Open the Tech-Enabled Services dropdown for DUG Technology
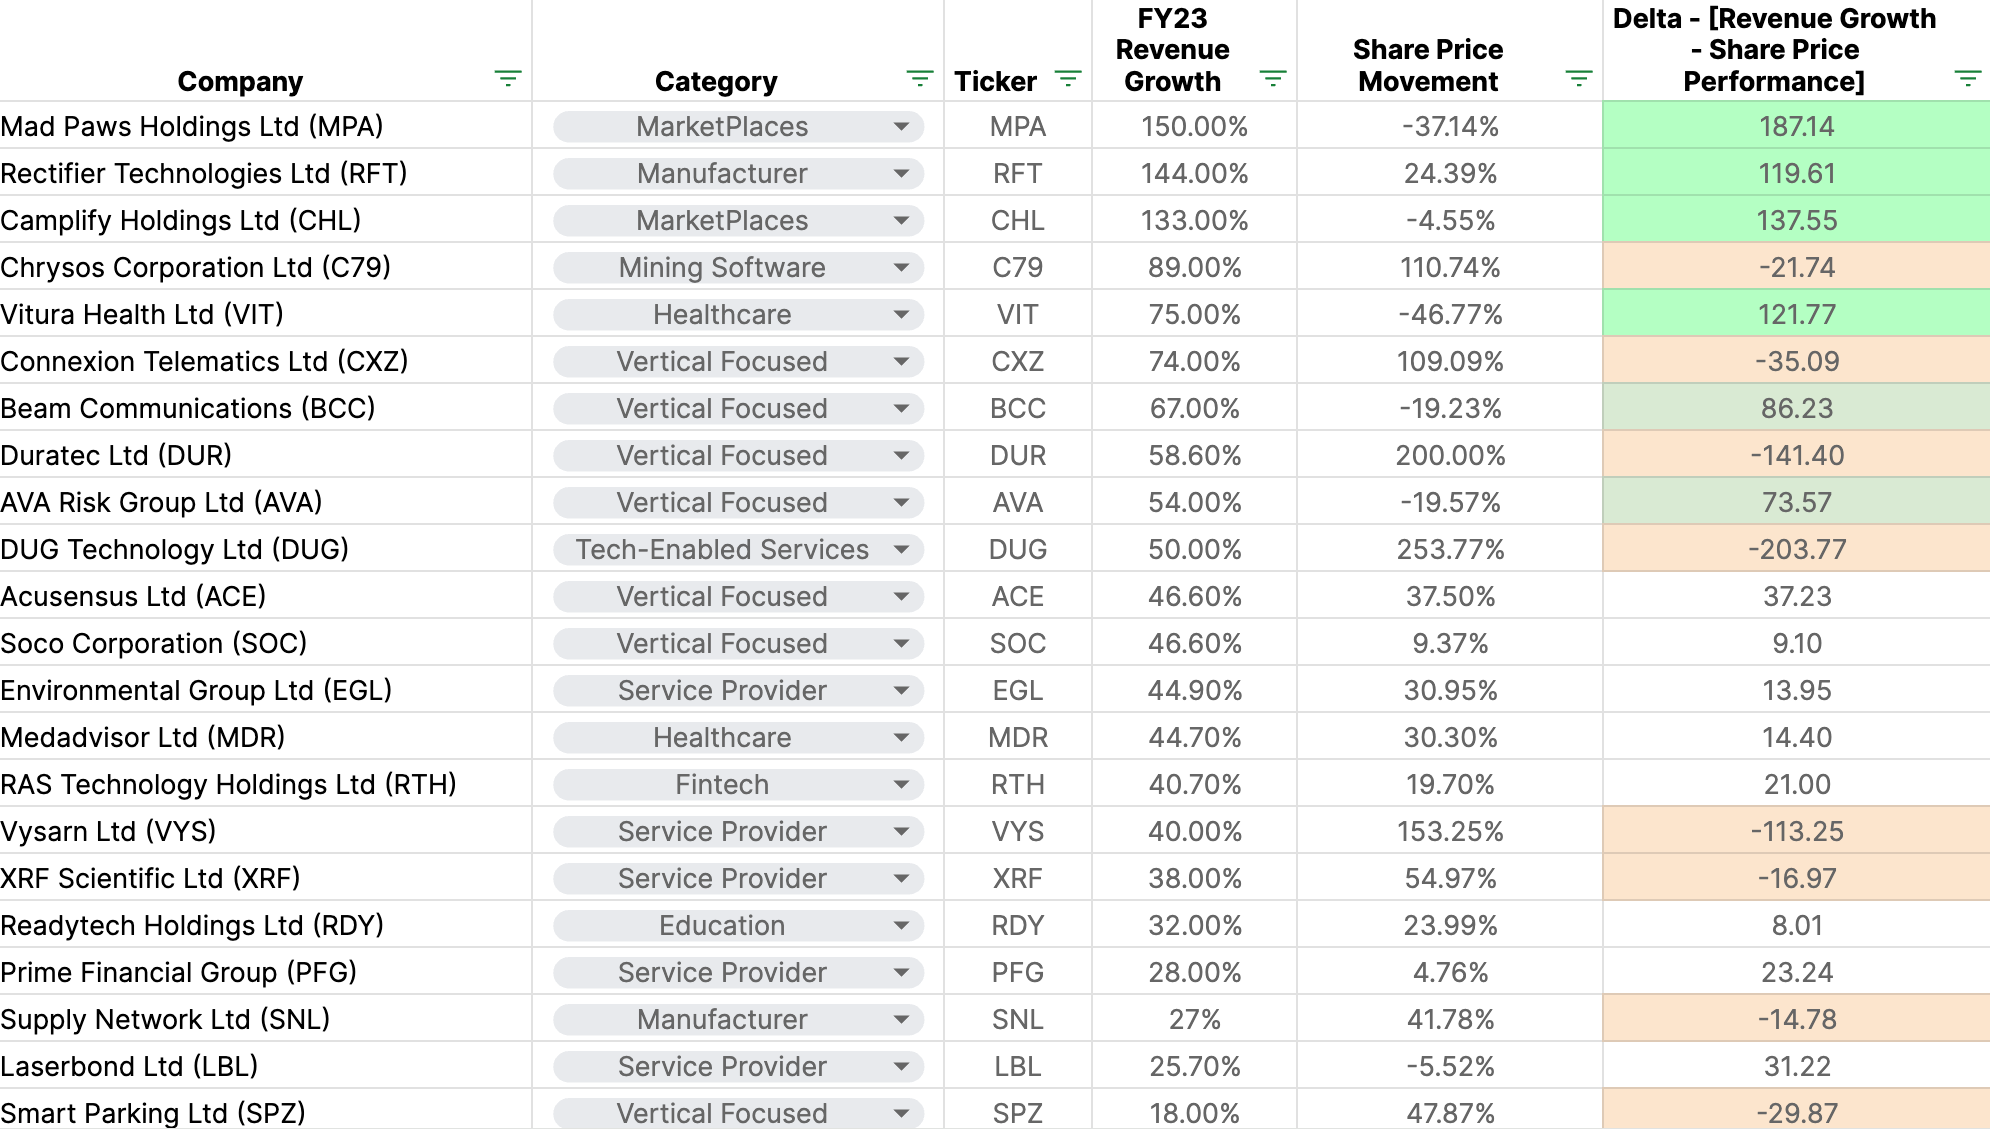 click(903, 549)
